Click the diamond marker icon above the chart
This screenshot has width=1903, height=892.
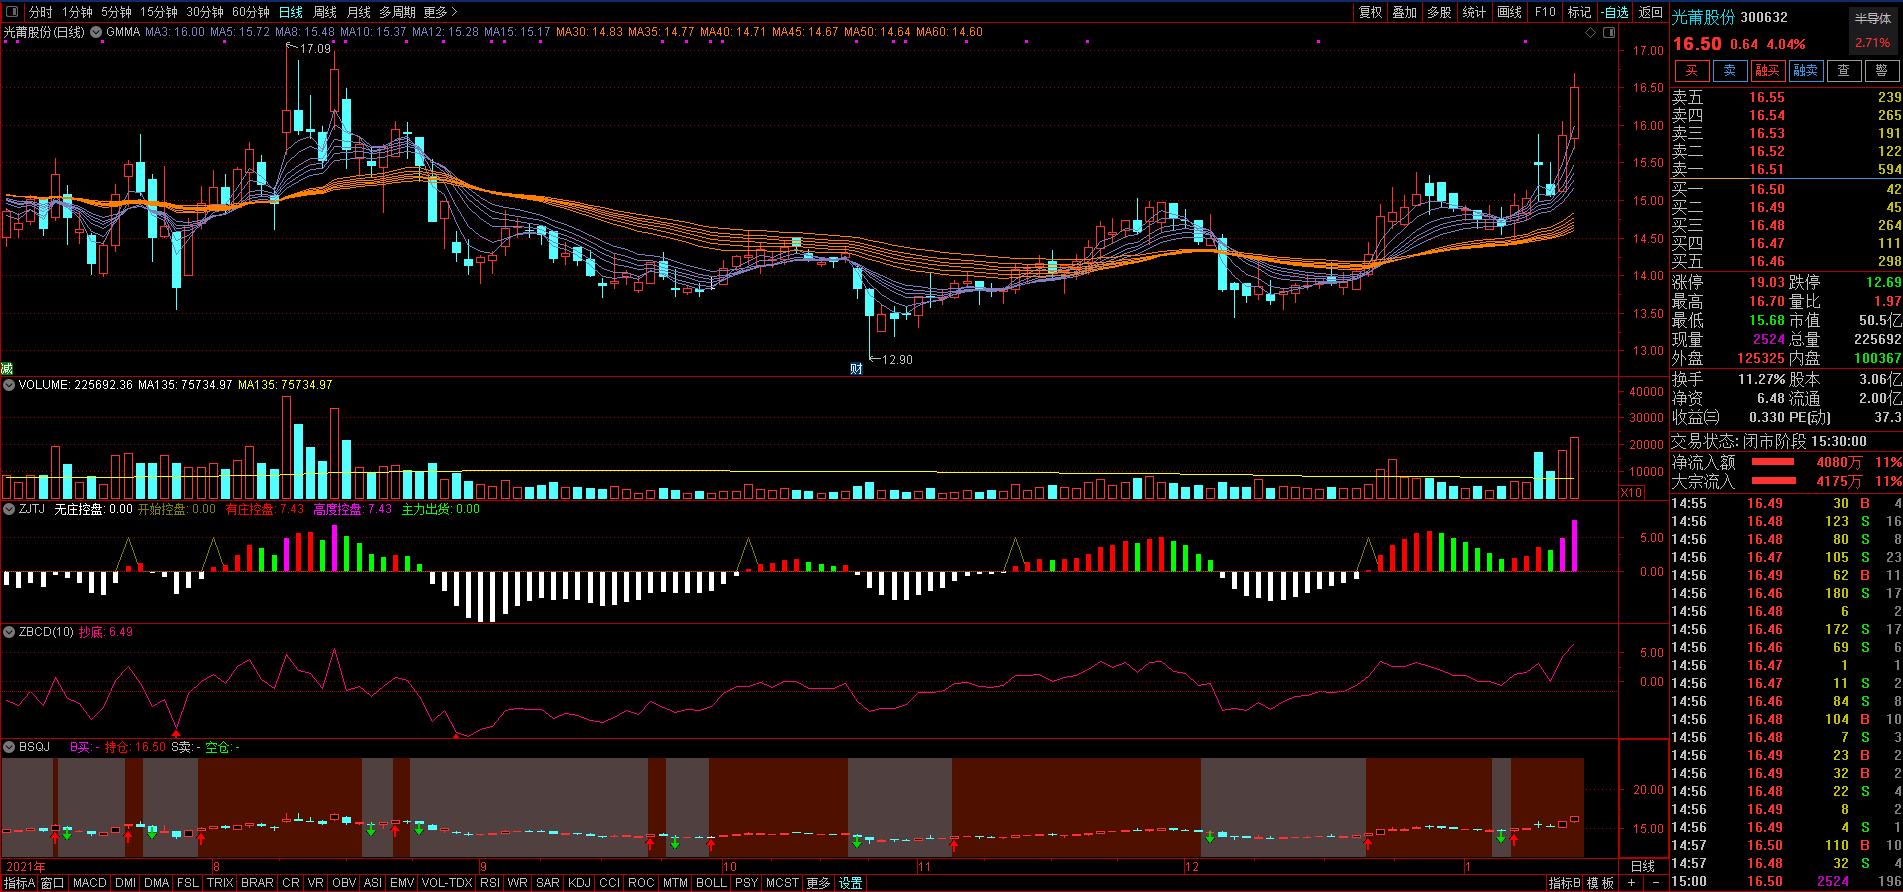point(1591,33)
